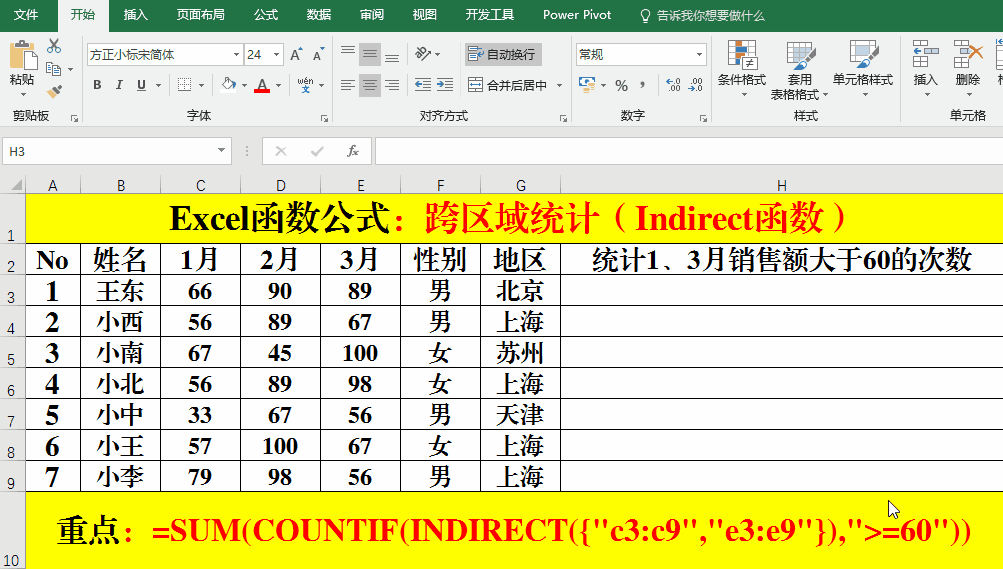Click the percent style icon
Image resolution: width=1003 pixels, height=569 pixels.
[622, 86]
